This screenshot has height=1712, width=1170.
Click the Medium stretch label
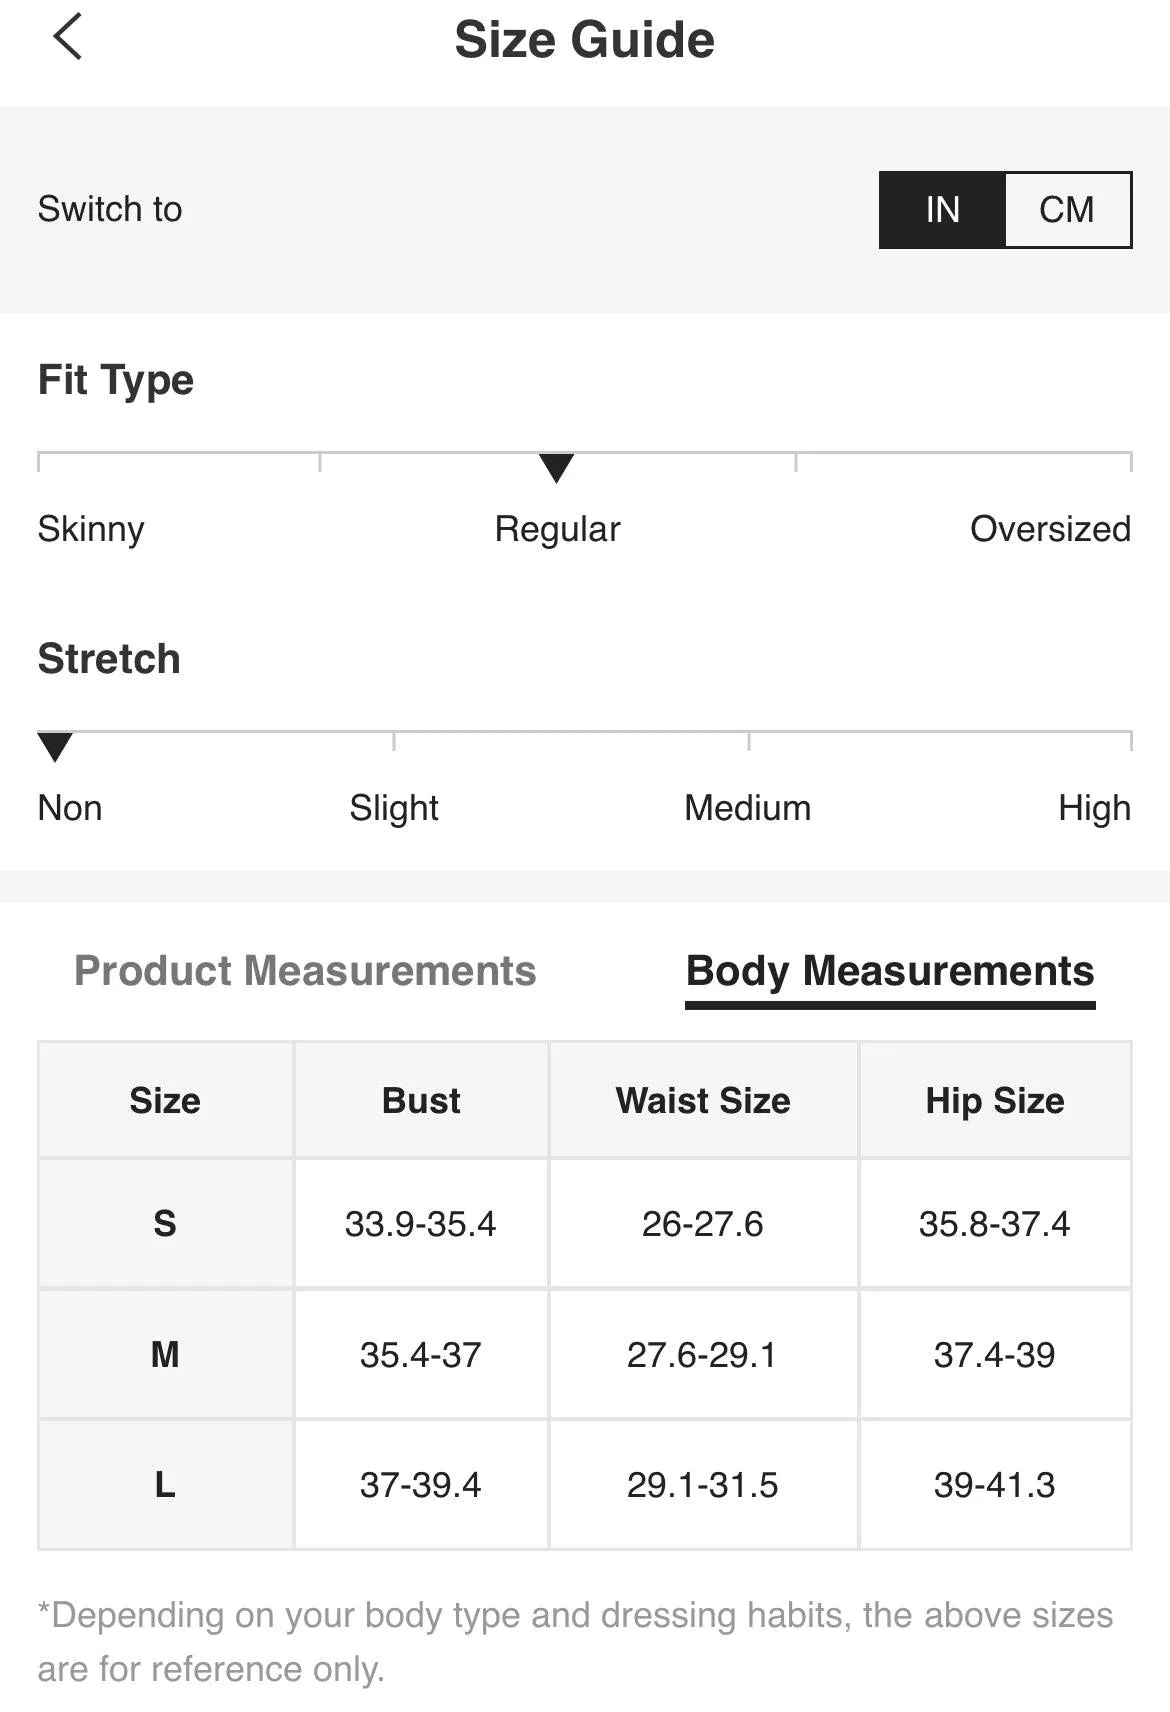click(x=747, y=808)
